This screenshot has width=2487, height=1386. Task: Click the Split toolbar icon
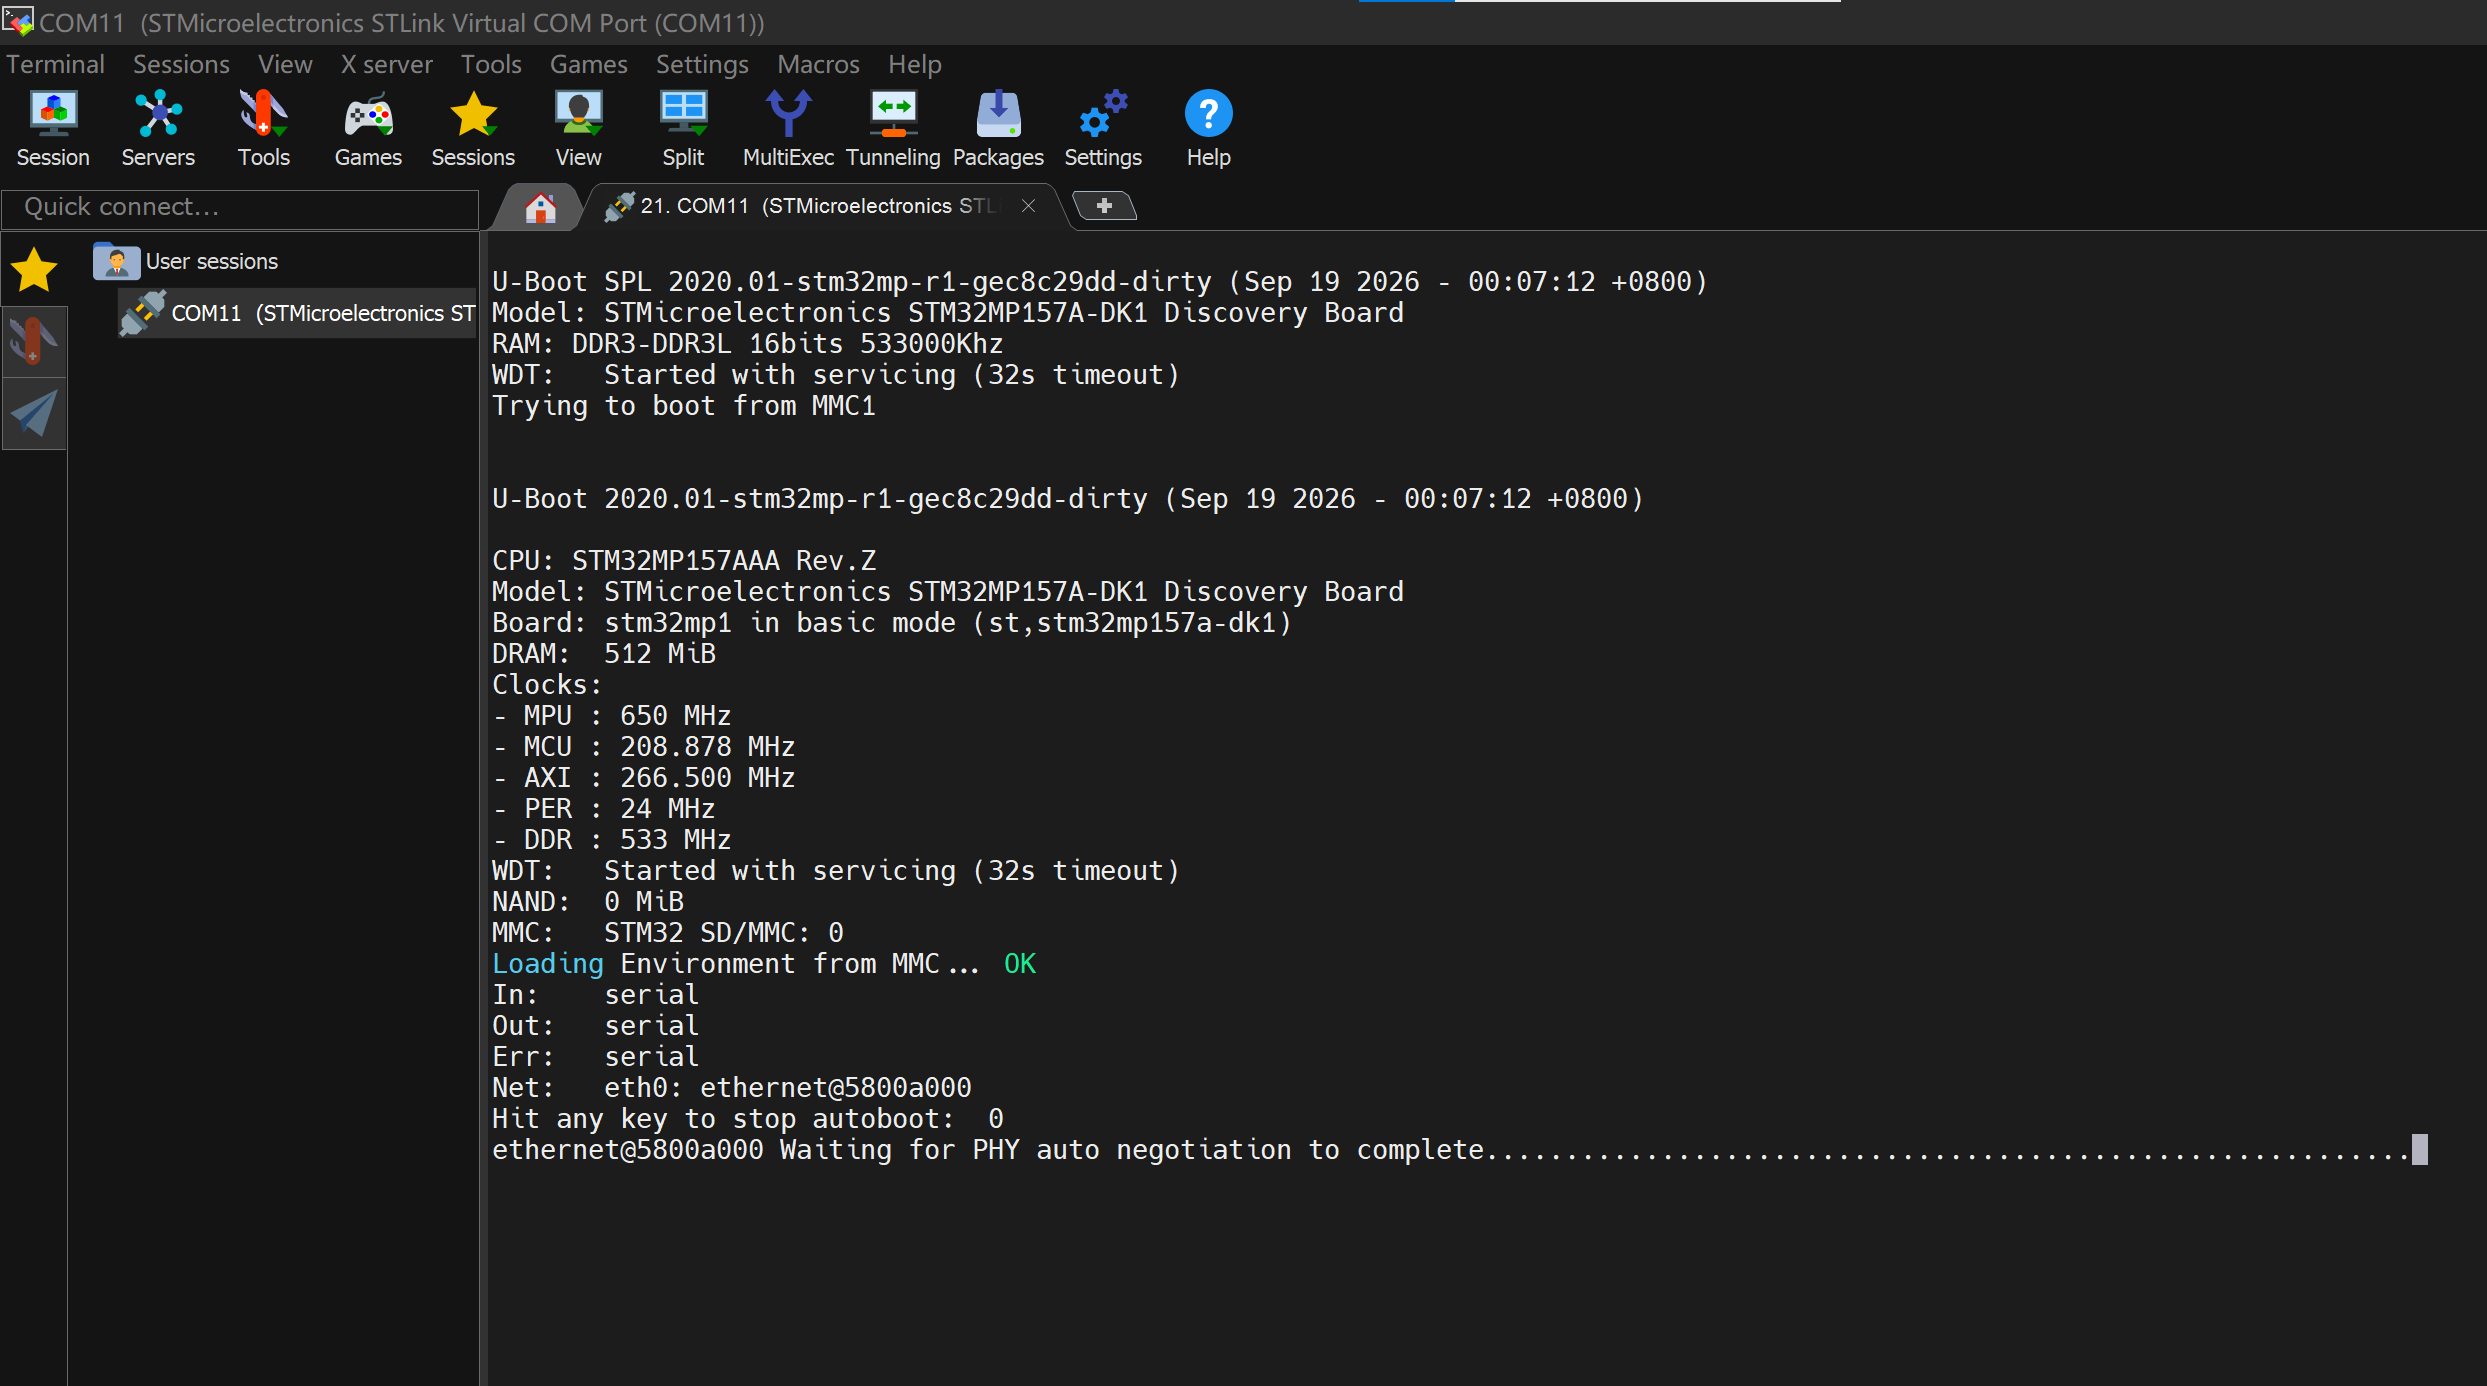pos(683,129)
